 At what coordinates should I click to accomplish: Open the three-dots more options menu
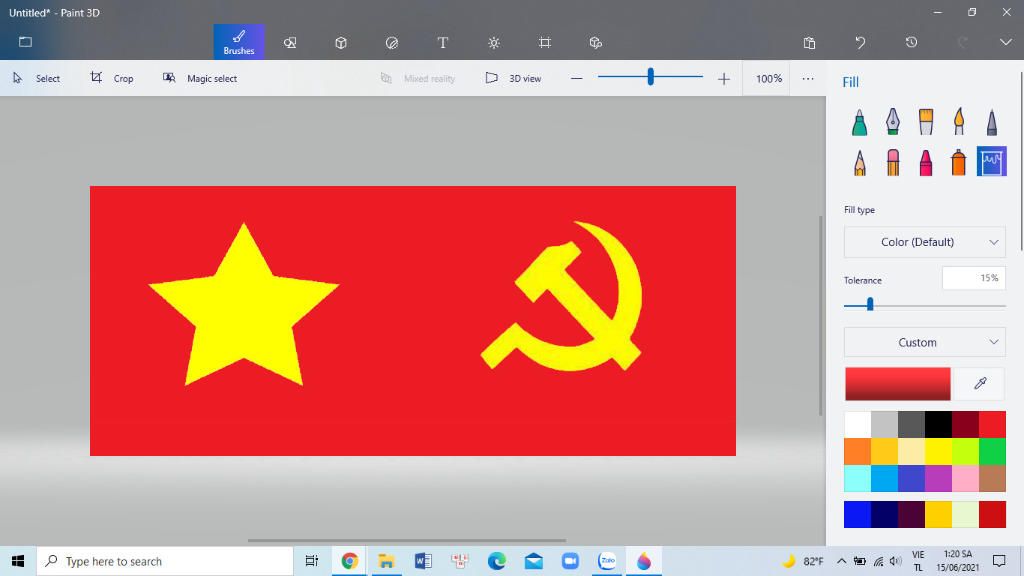(x=808, y=78)
